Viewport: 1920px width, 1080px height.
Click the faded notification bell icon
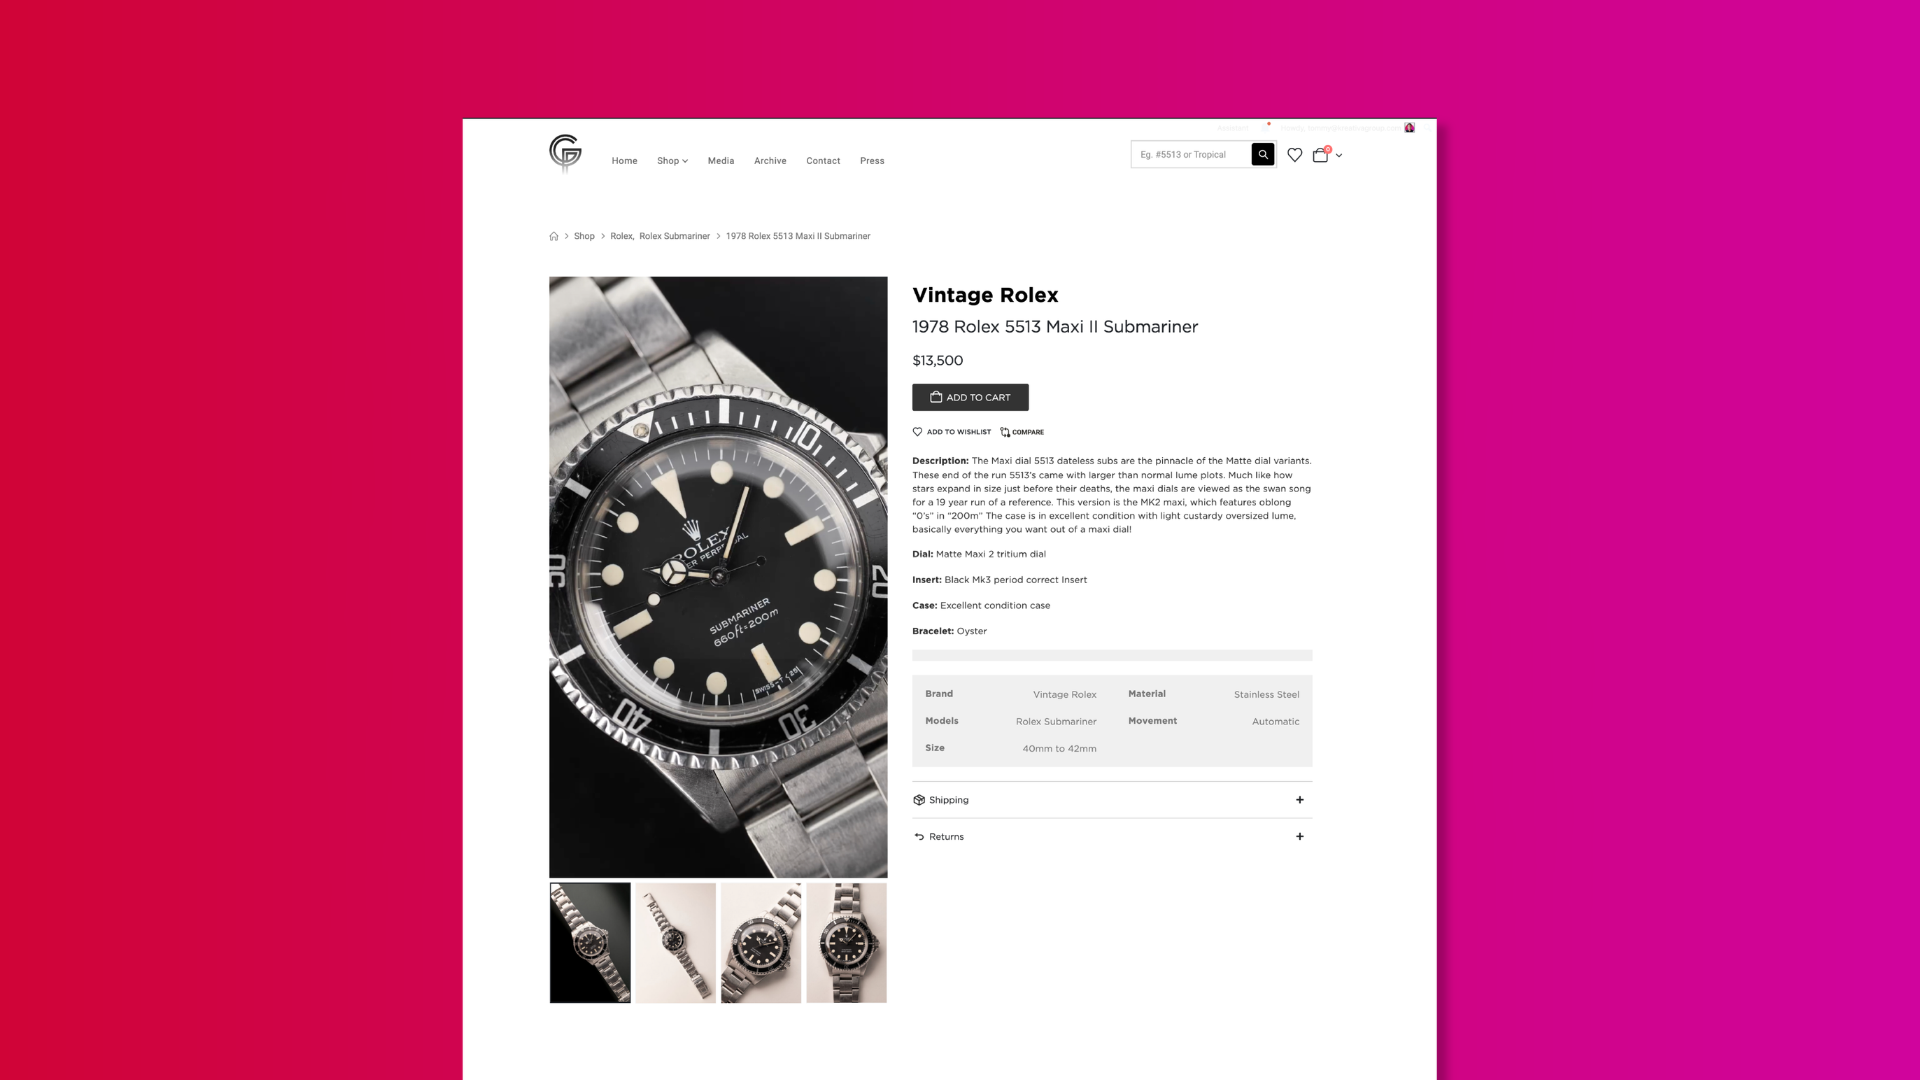(1267, 128)
